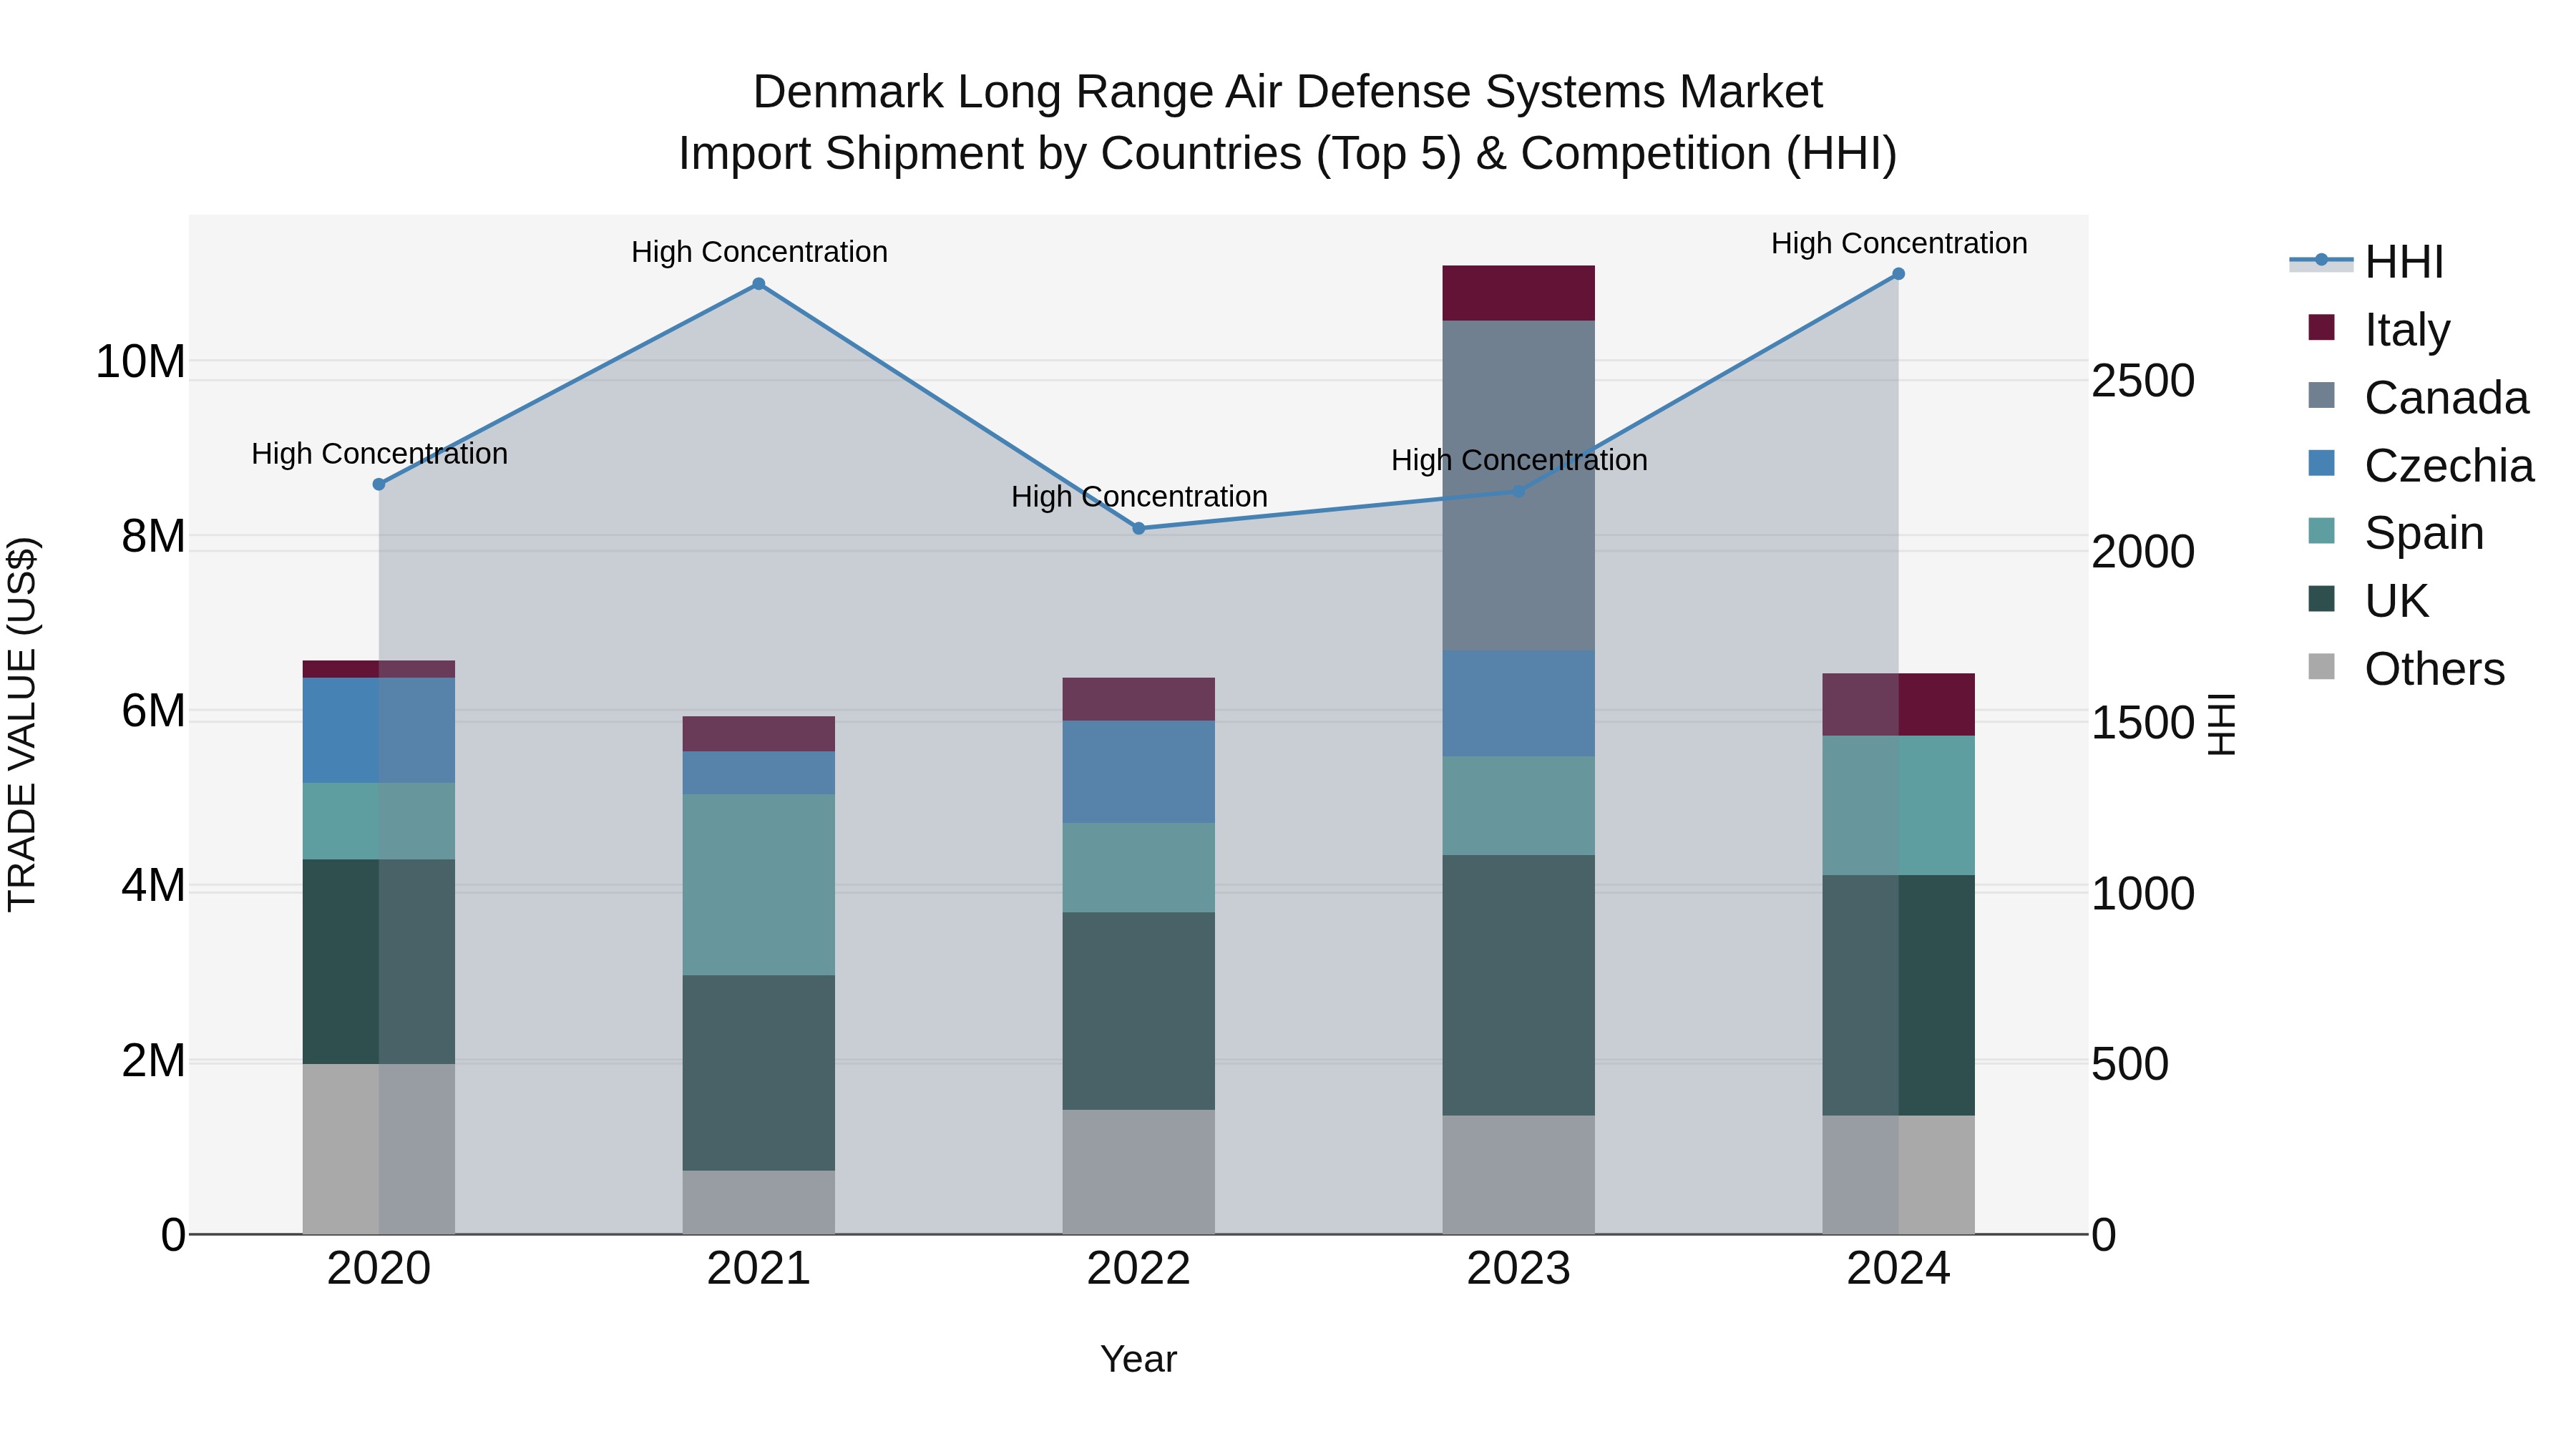Click the 2023 High Concentration annotation
Image resolution: width=2576 pixels, height=1449 pixels.
tap(1519, 460)
